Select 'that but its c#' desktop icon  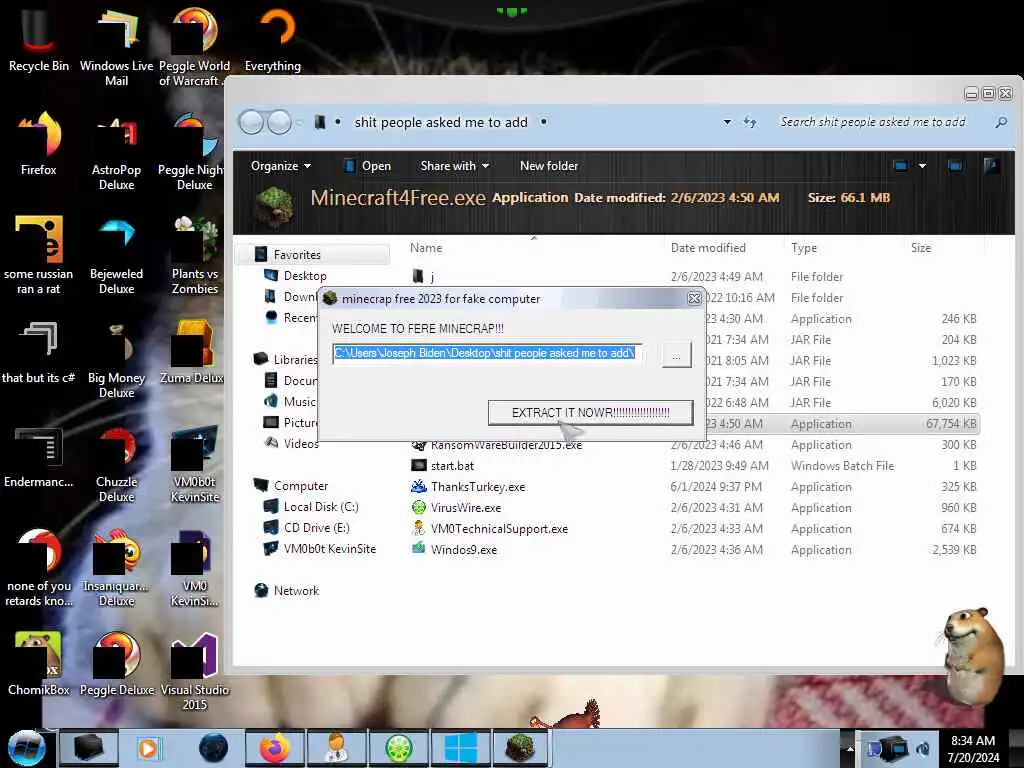click(x=39, y=351)
